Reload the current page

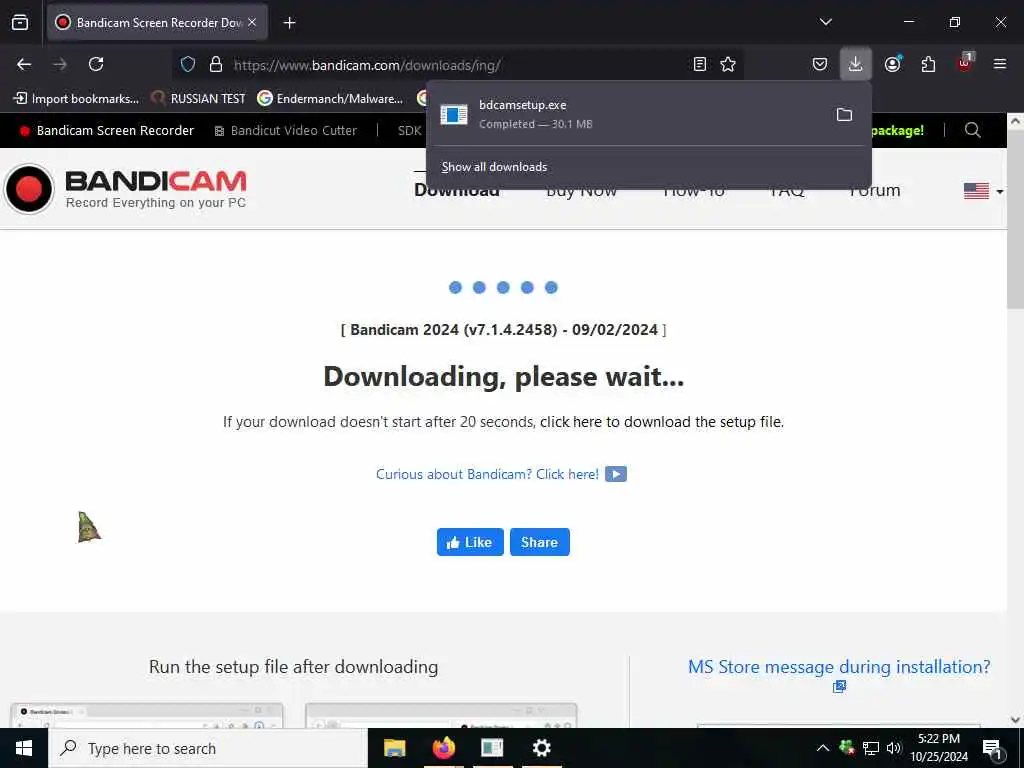tap(96, 64)
